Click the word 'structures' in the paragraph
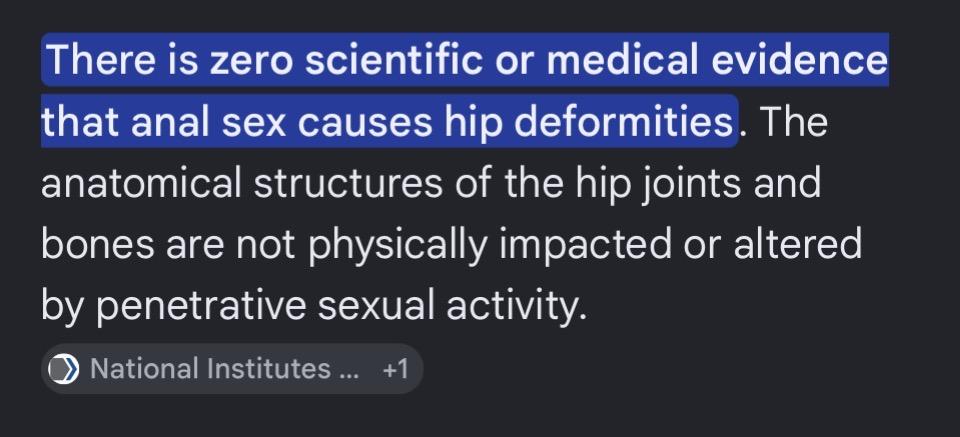The height and width of the screenshot is (437, 960). coord(348,183)
